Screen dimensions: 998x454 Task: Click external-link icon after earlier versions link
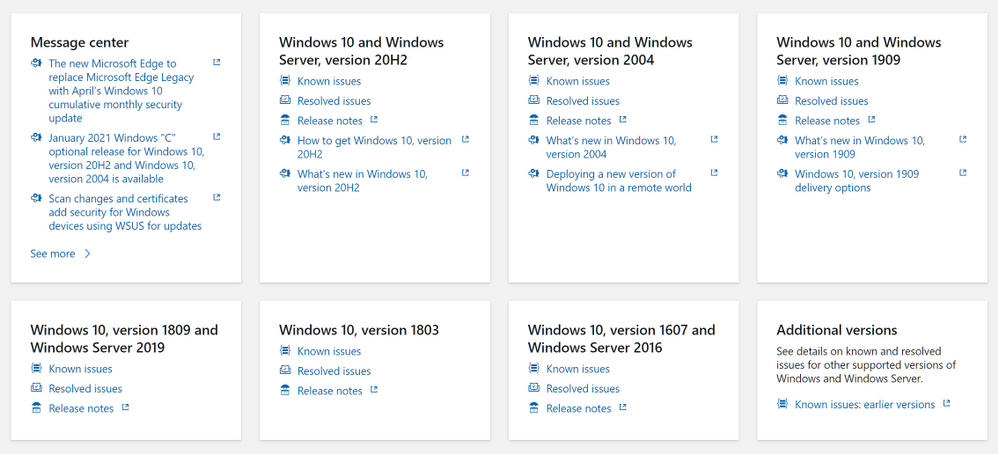click(947, 403)
